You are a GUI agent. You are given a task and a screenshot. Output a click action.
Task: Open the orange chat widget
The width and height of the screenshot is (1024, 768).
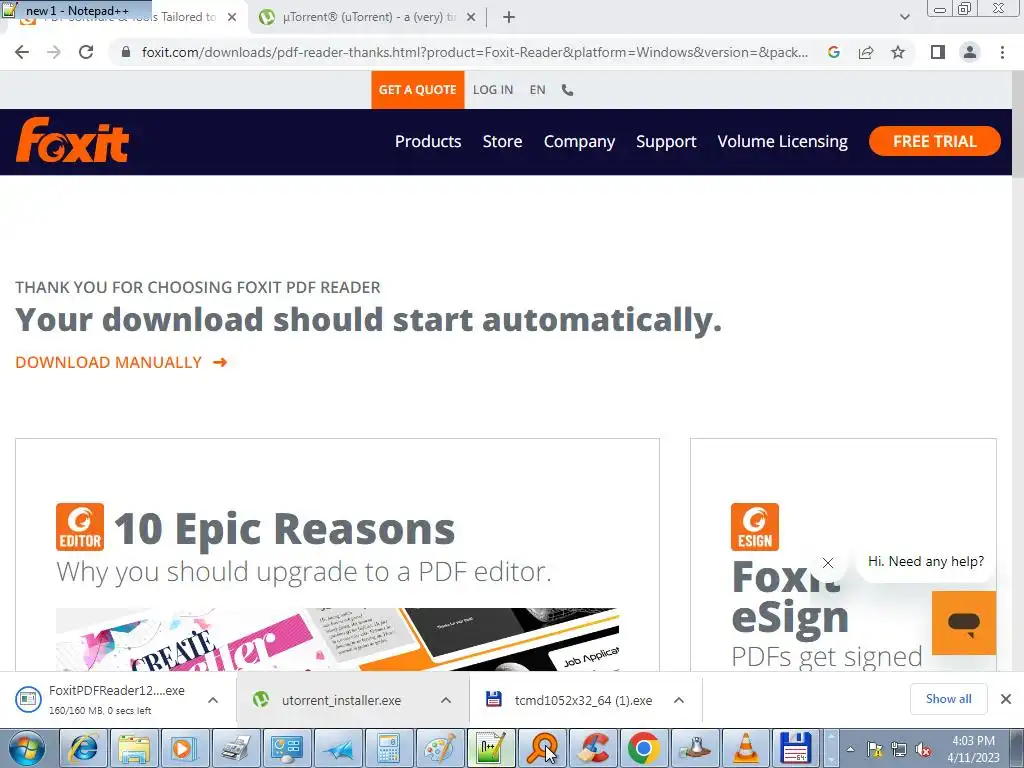tap(964, 622)
